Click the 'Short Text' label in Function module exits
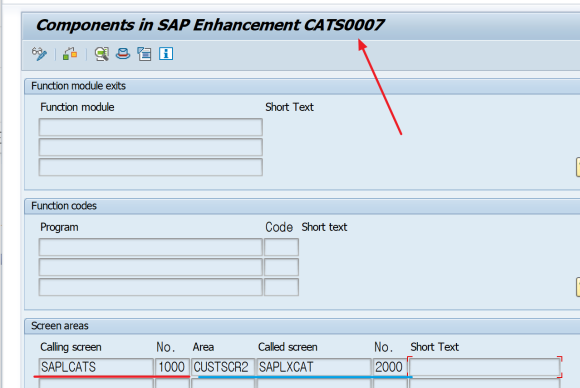The height and width of the screenshot is (388, 580). pos(289,107)
